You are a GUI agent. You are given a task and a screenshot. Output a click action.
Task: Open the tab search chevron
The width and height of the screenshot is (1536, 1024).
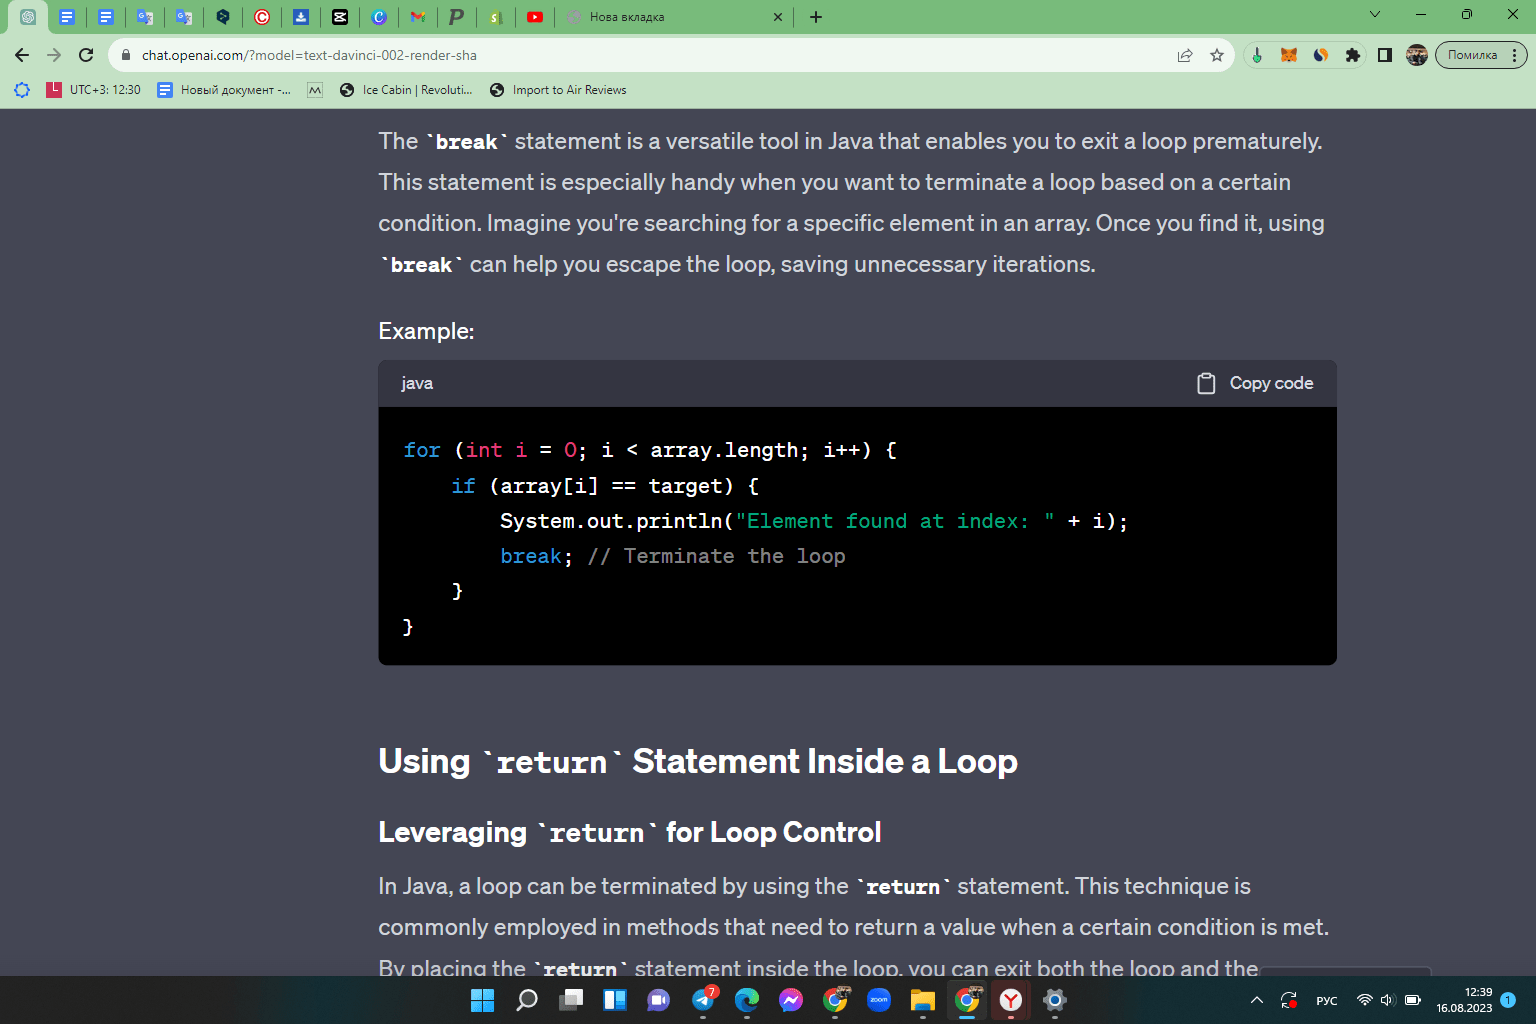(x=1375, y=14)
